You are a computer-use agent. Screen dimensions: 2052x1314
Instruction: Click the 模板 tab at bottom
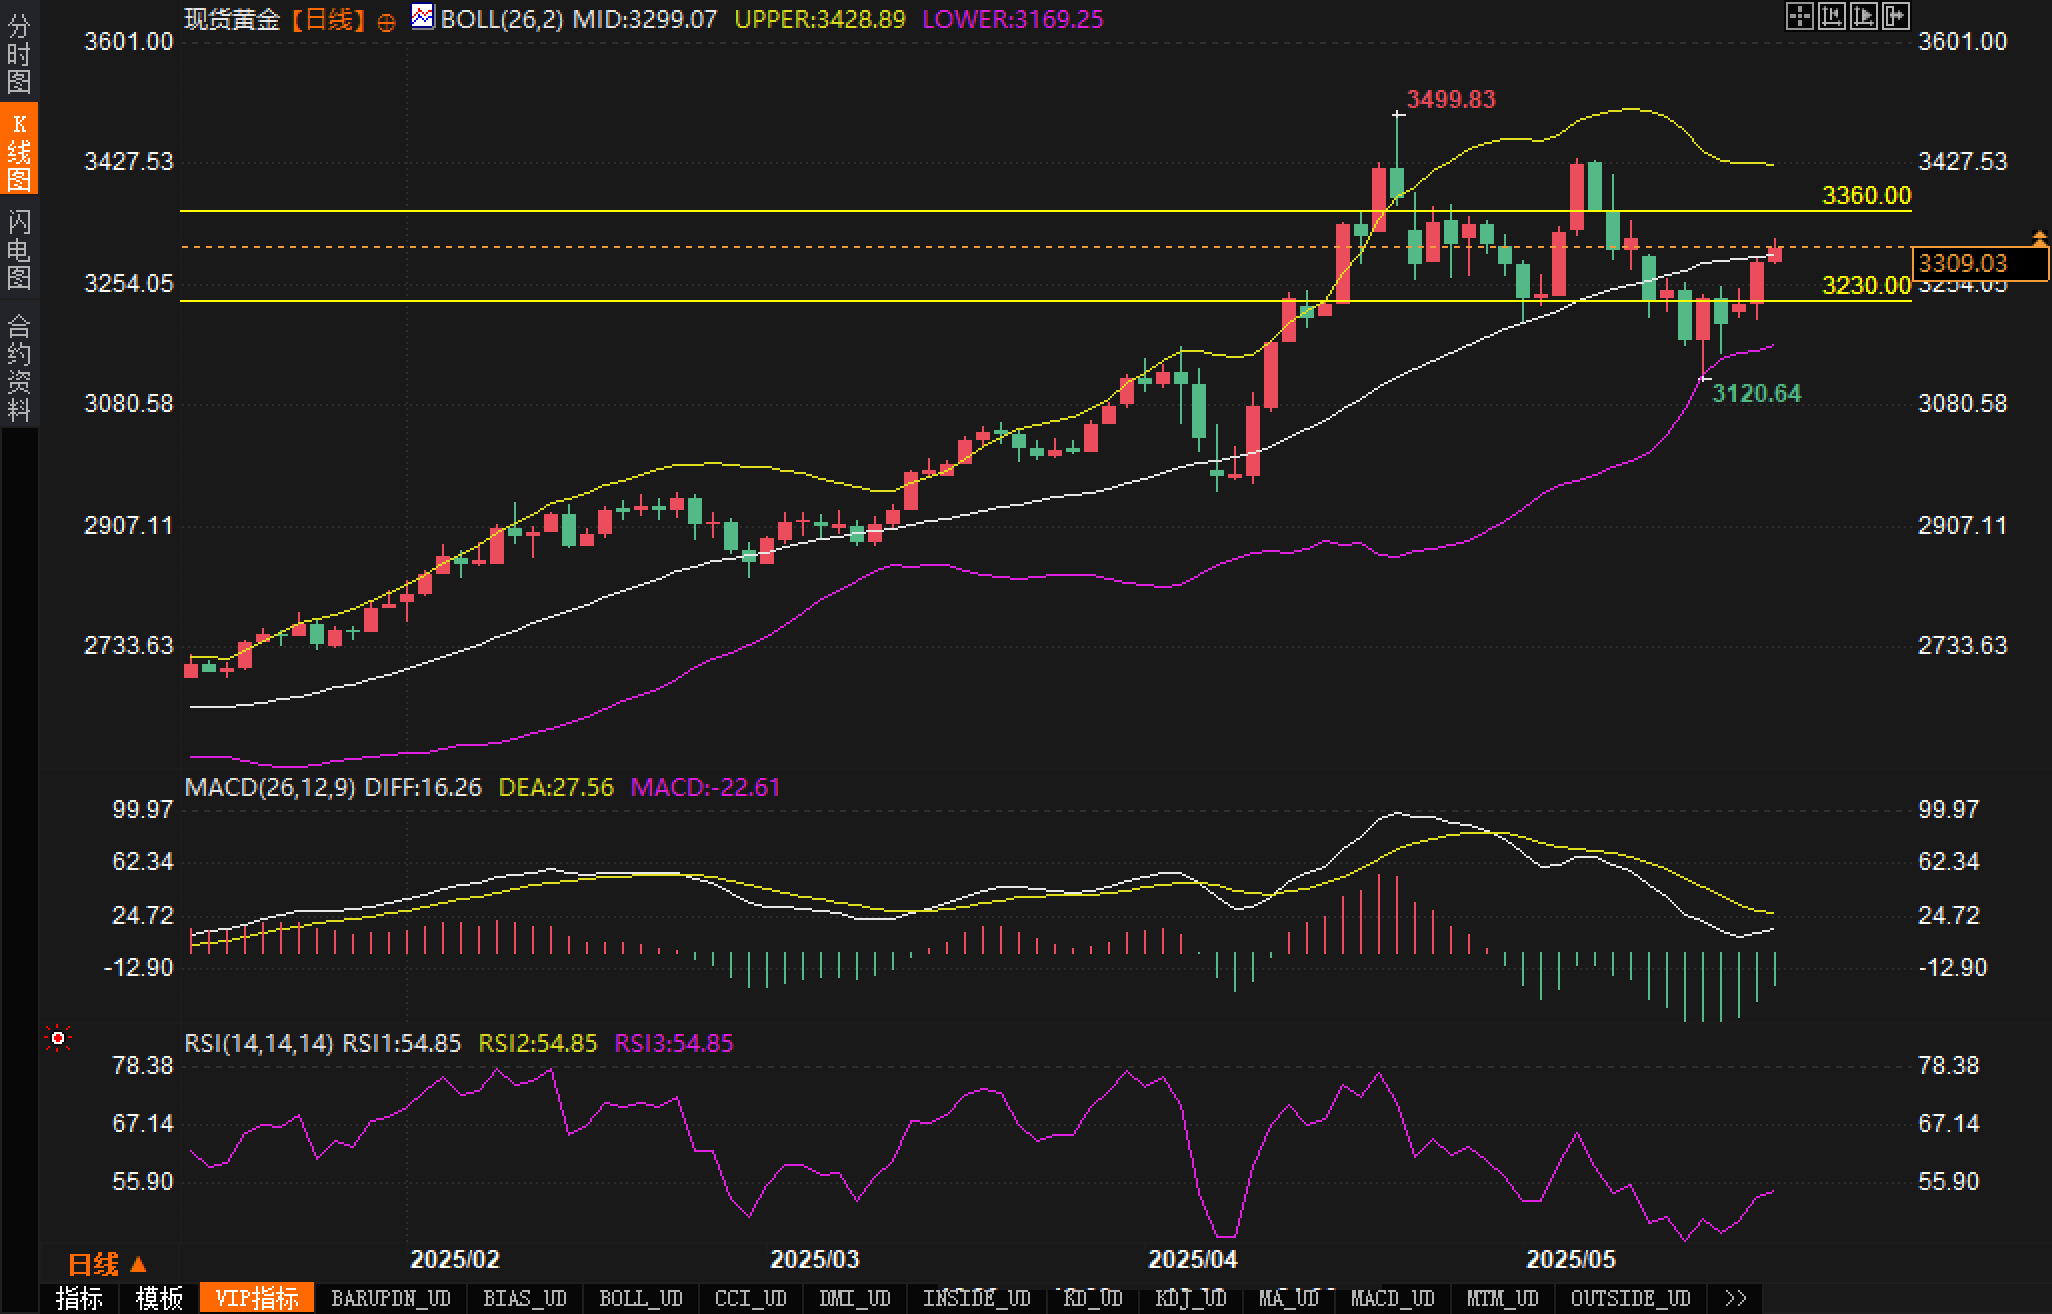point(159,1298)
